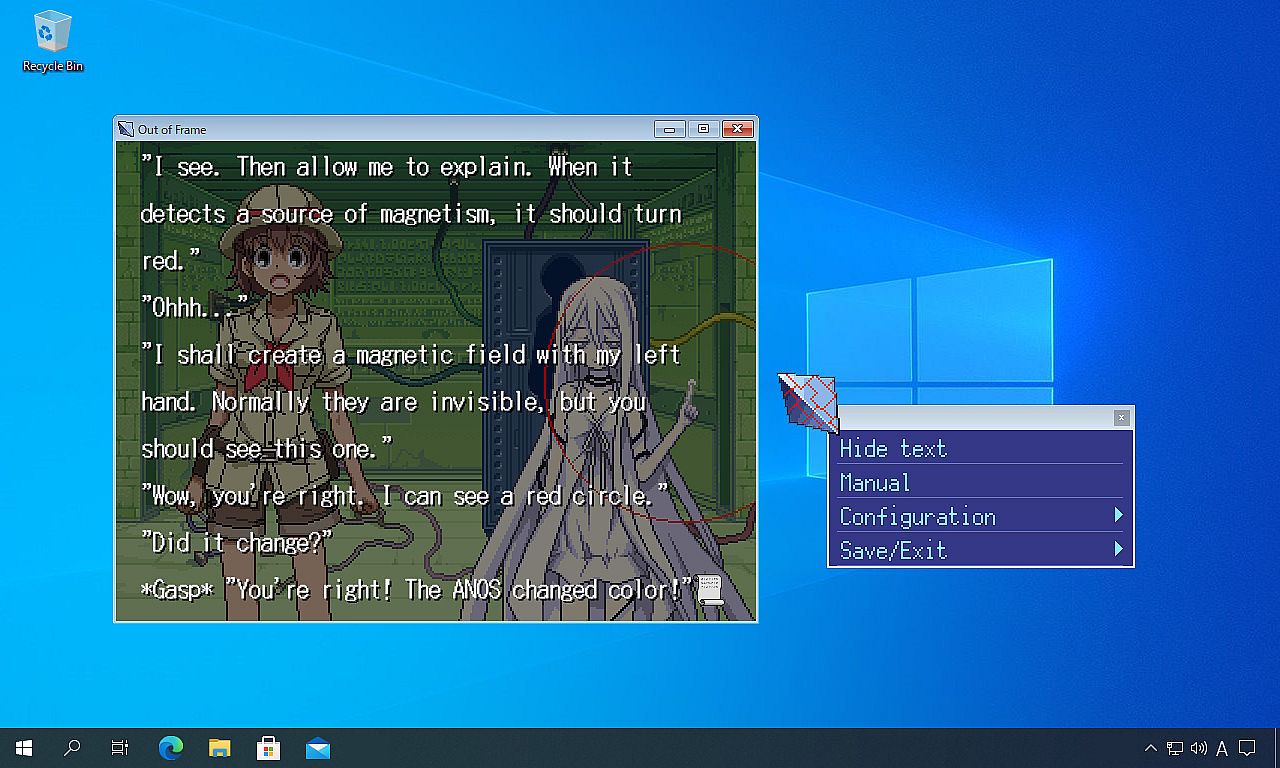The height and width of the screenshot is (768, 1280).
Task: Open the Recycle Bin desktop icon
Action: 53,41
